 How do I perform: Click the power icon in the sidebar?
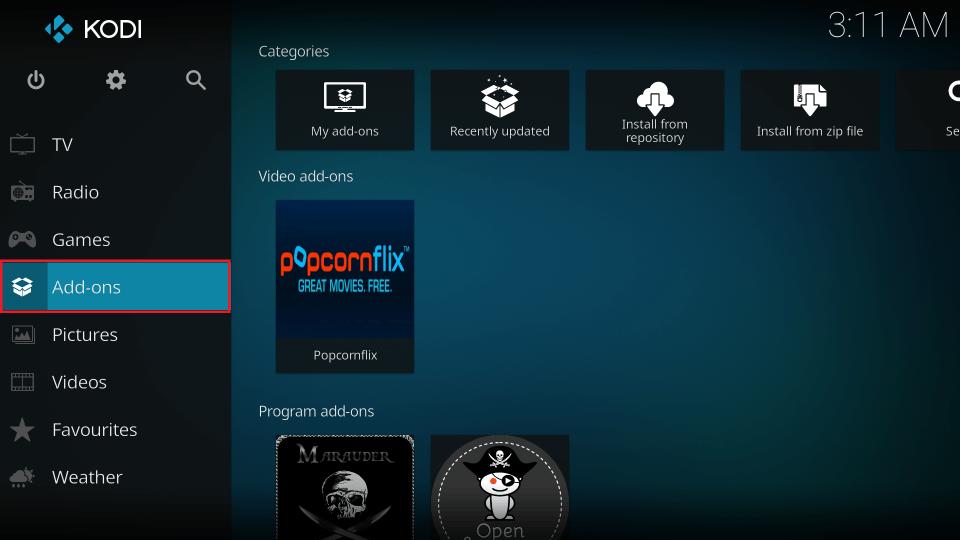point(36,80)
